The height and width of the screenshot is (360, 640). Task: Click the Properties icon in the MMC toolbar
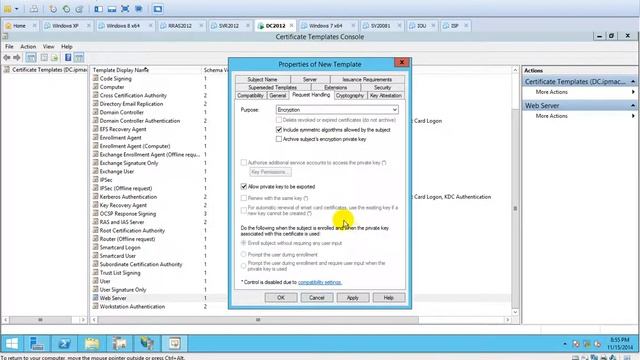coord(44,58)
